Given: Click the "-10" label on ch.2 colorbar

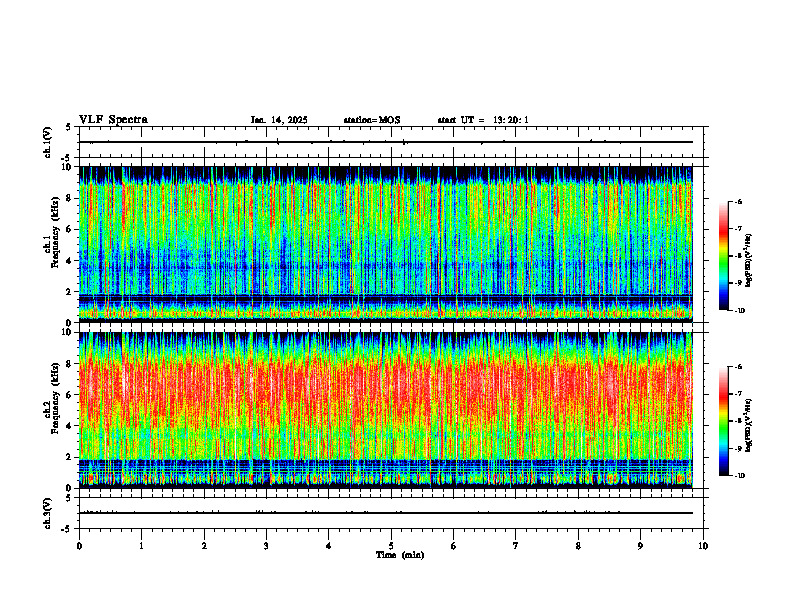Looking at the screenshot, I should (x=739, y=476).
